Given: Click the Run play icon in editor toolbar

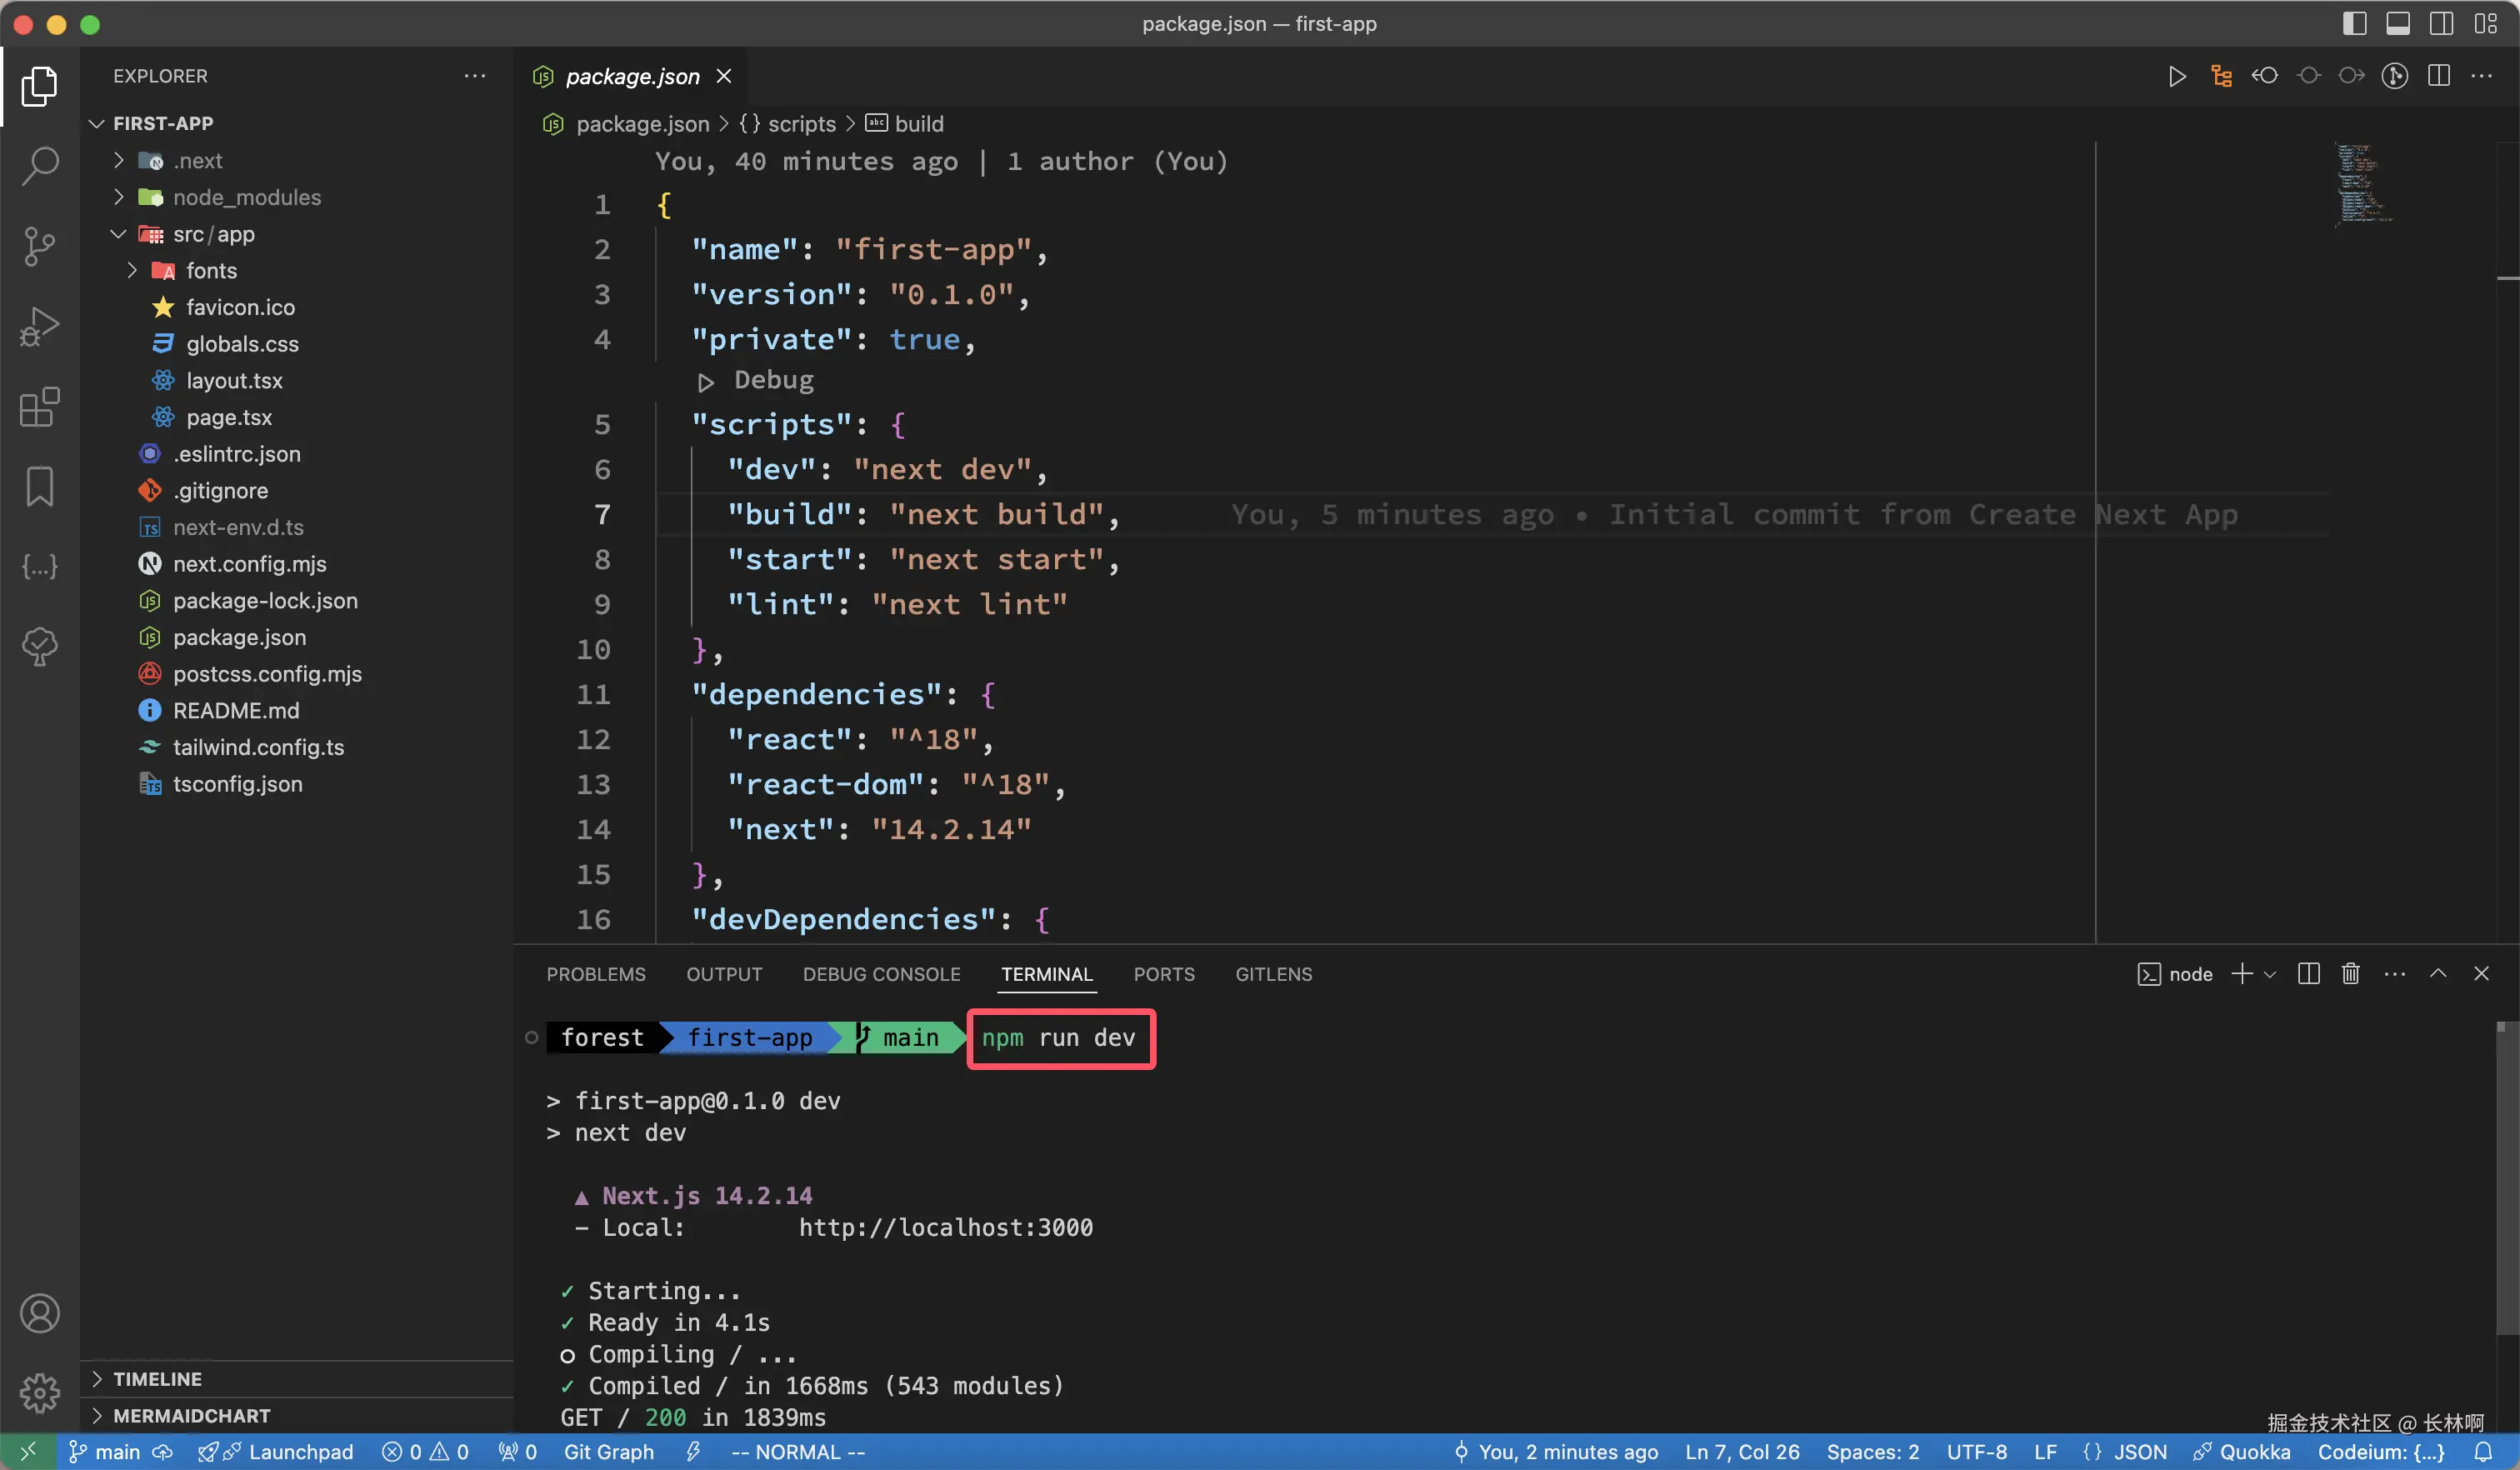Looking at the screenshot, I should [x=2176, y=77].
